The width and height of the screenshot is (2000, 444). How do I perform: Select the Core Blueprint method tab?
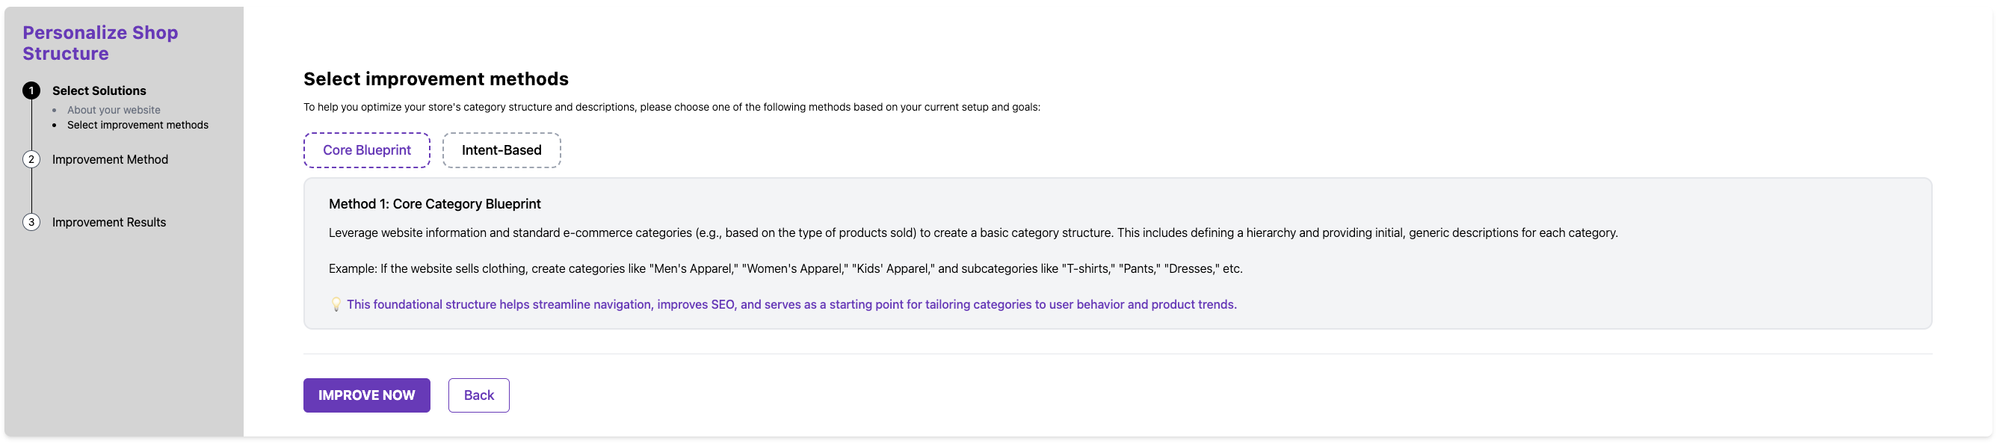coord(366,150)
